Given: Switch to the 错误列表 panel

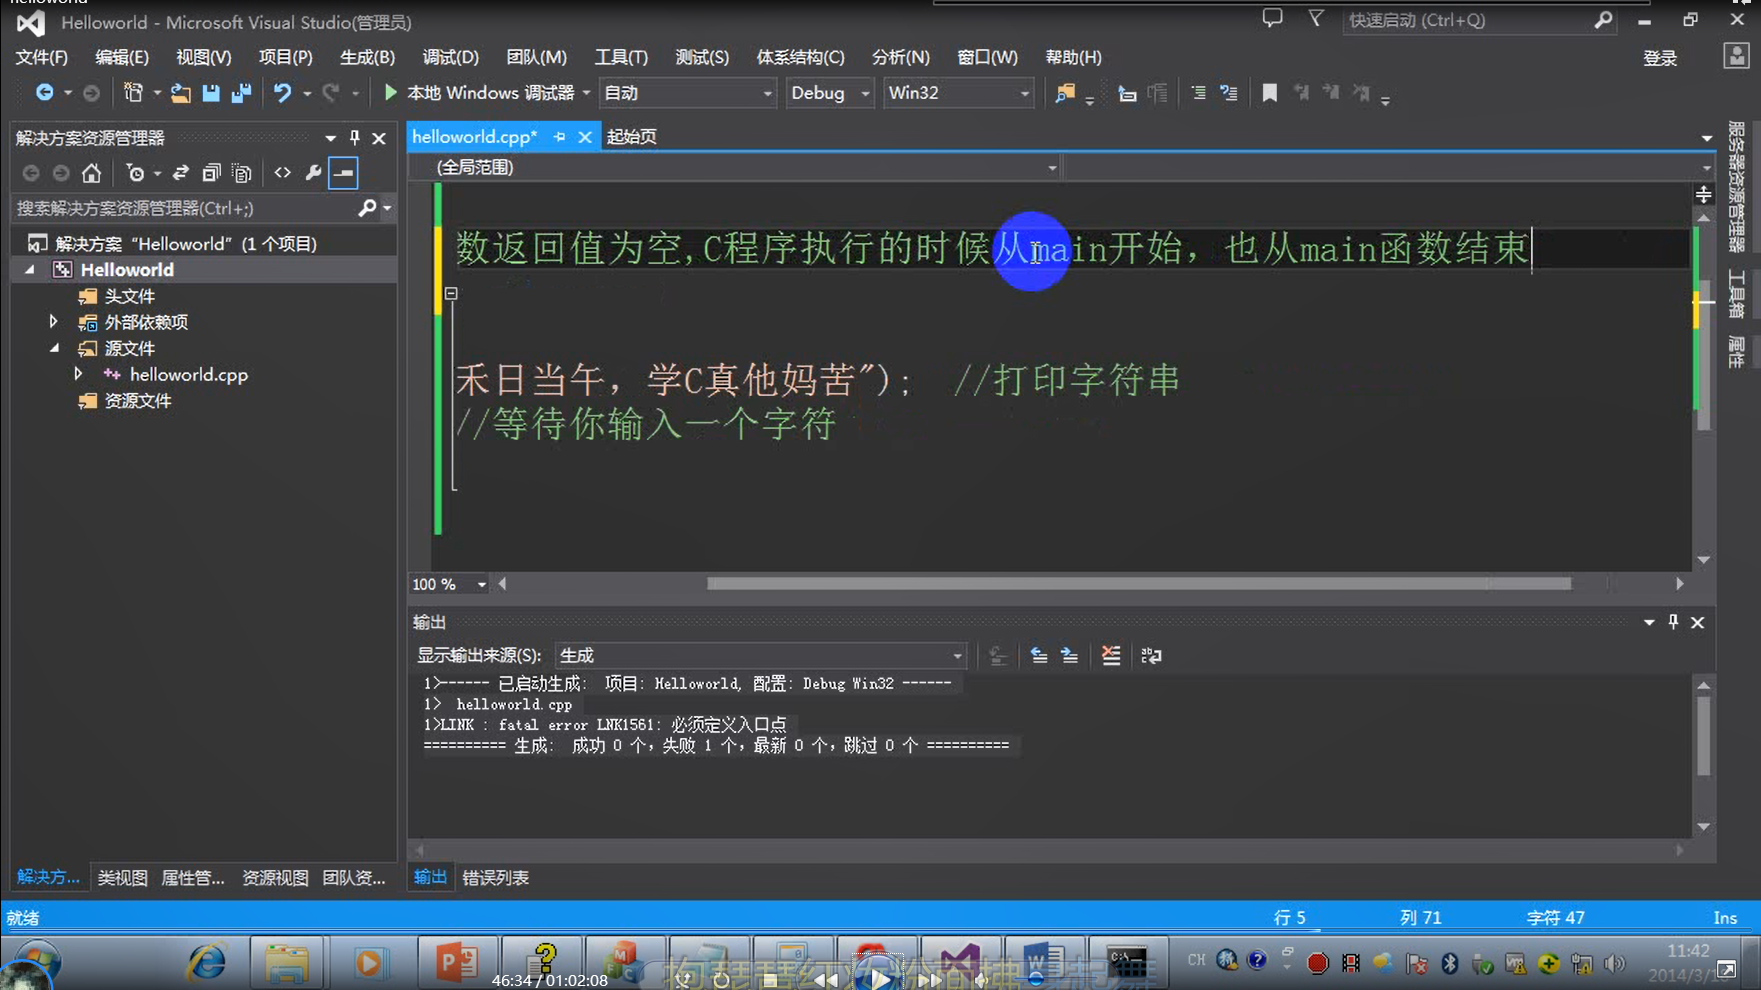Looking at the screenshot, I should tap(496, 877).
